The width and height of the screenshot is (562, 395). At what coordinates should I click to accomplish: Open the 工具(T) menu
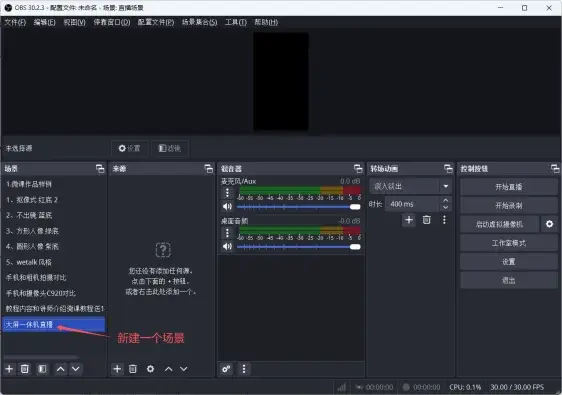click(x=235, y=22)
